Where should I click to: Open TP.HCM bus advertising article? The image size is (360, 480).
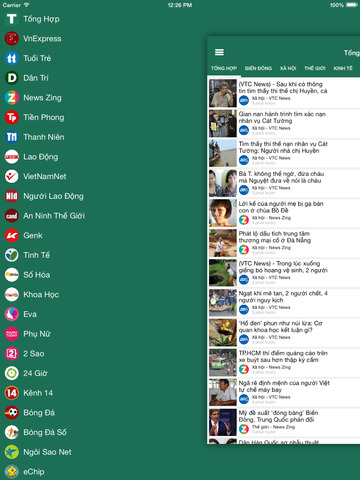click(284, 363)
